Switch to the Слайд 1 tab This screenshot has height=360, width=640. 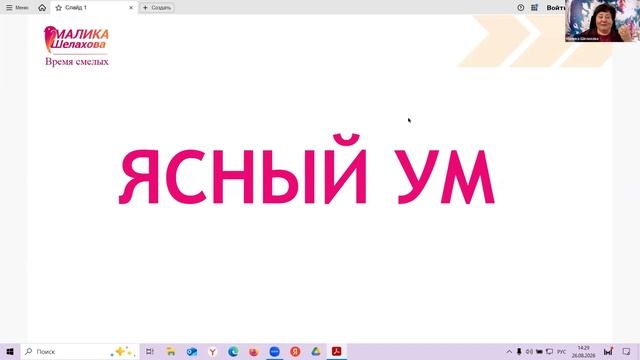coord(94,8)
